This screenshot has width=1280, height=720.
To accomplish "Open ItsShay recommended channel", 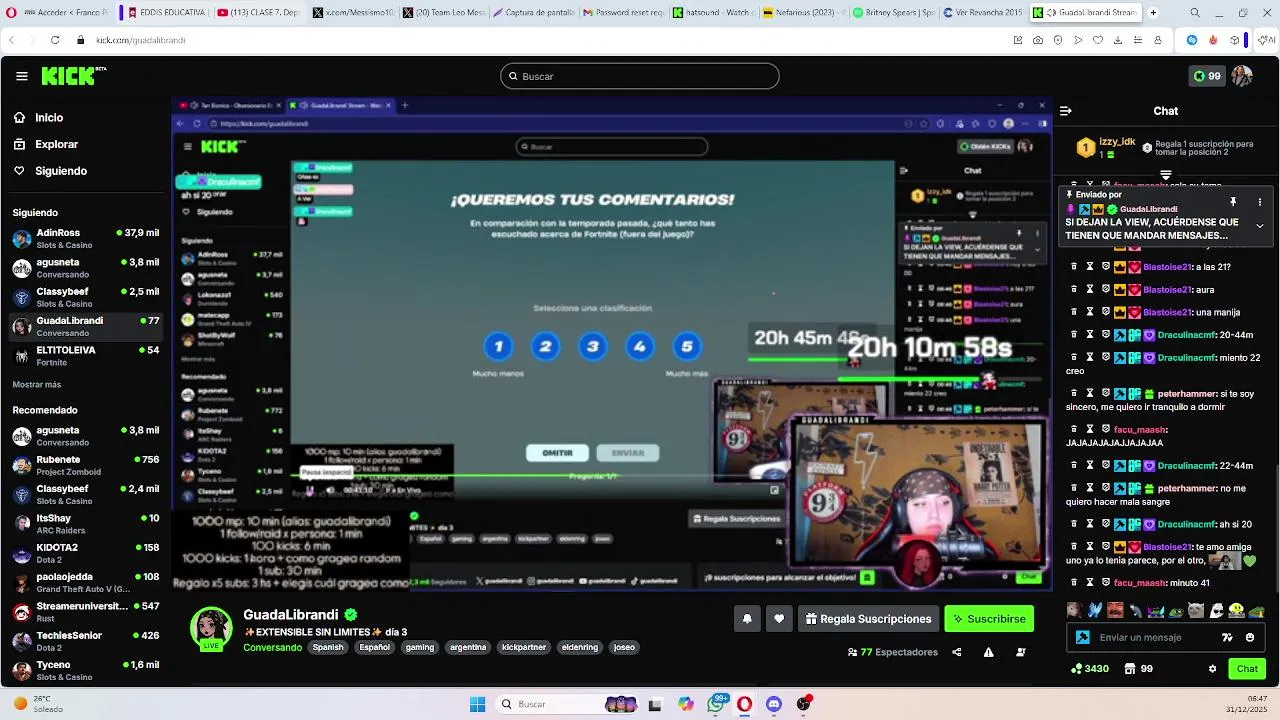I will click(86, 524).
